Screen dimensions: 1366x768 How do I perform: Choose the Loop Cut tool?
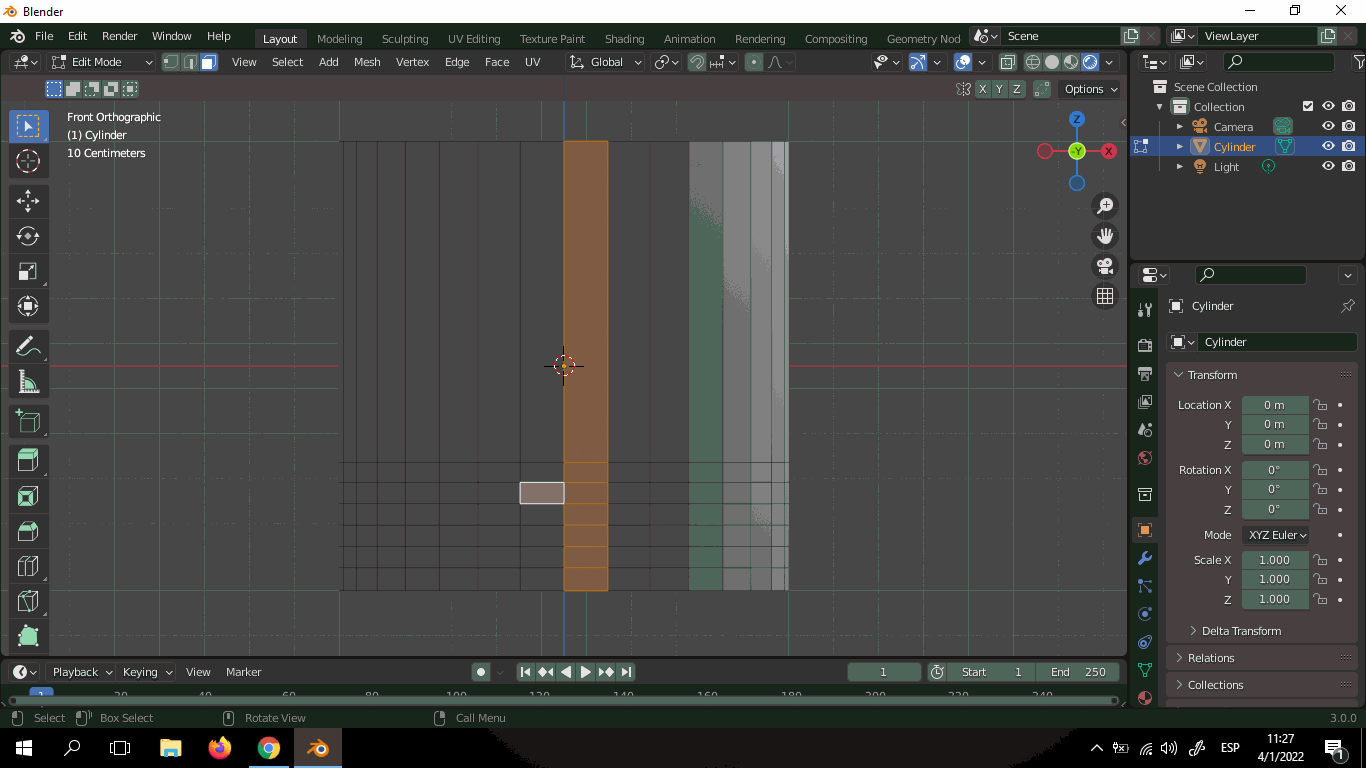28,566
